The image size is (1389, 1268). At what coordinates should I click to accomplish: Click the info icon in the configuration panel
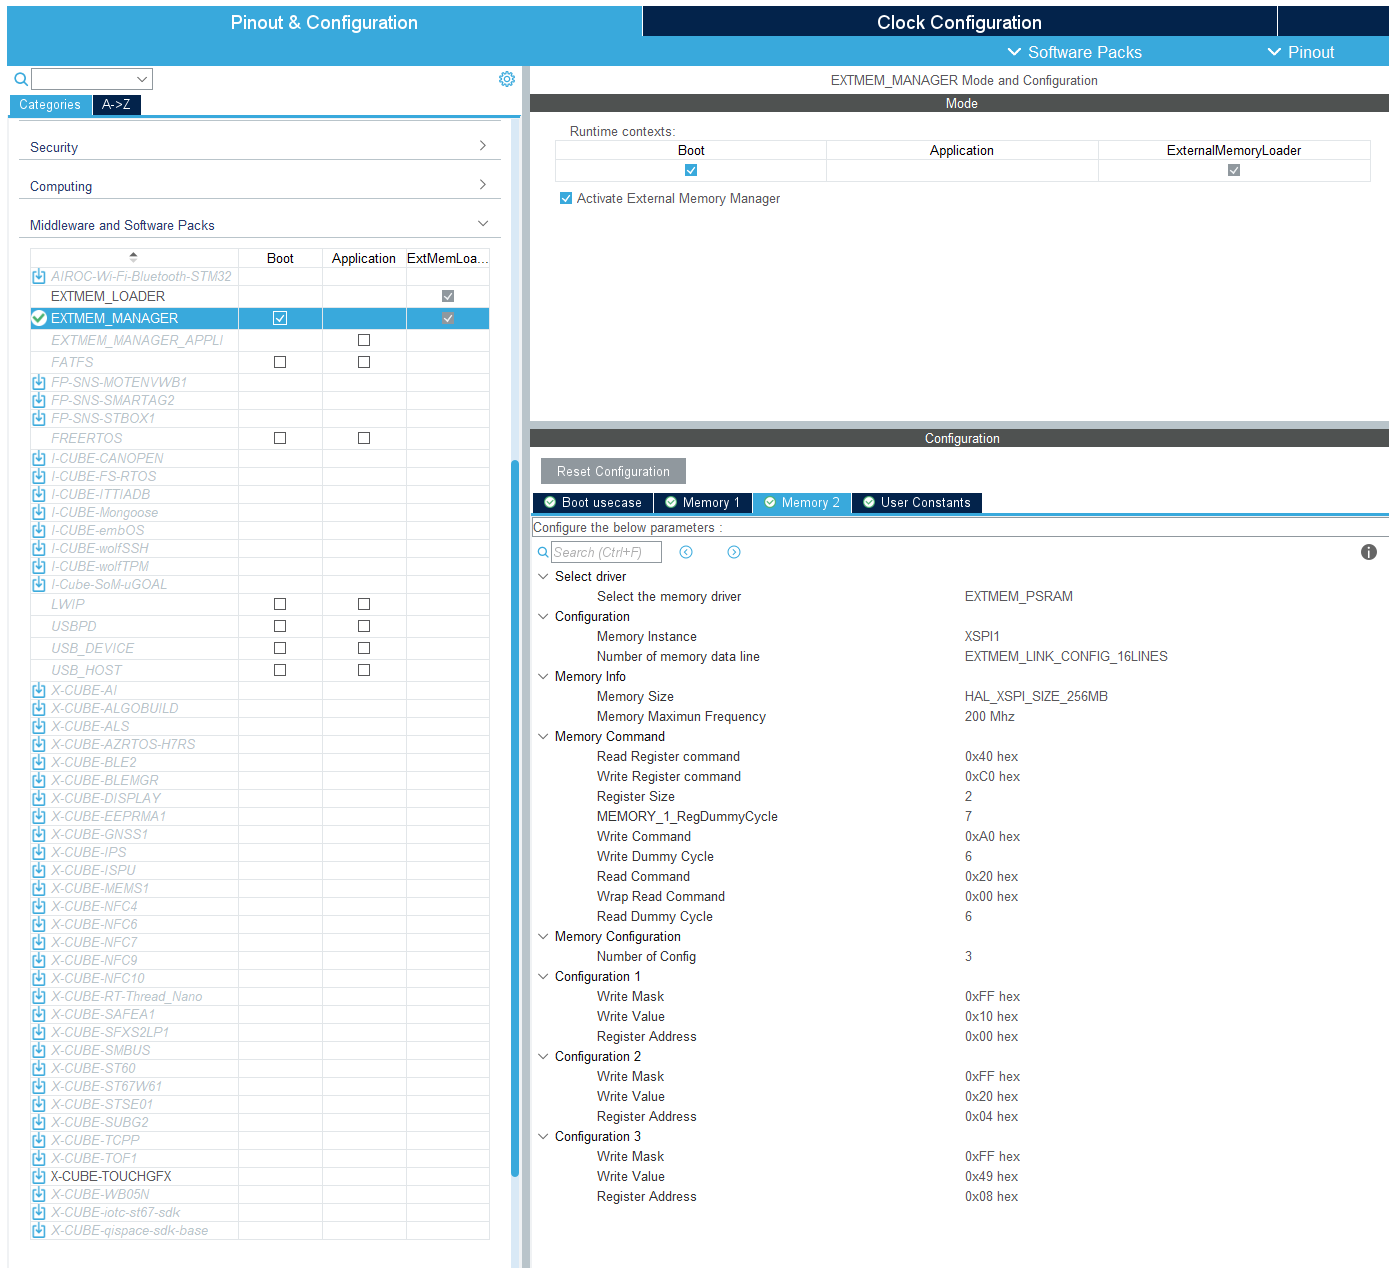1368,552
